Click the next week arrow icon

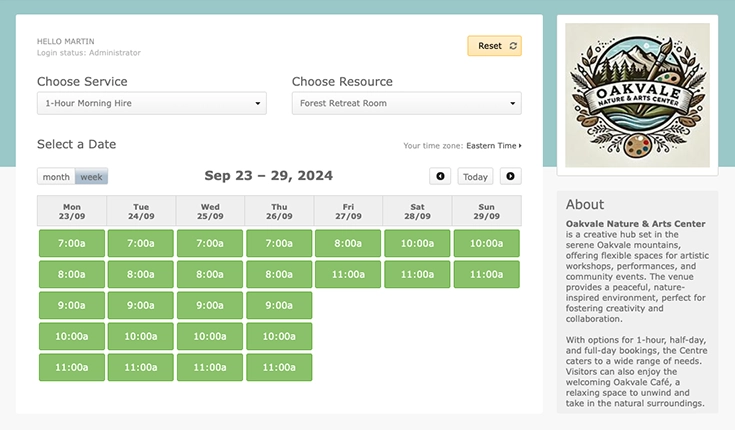510,177
